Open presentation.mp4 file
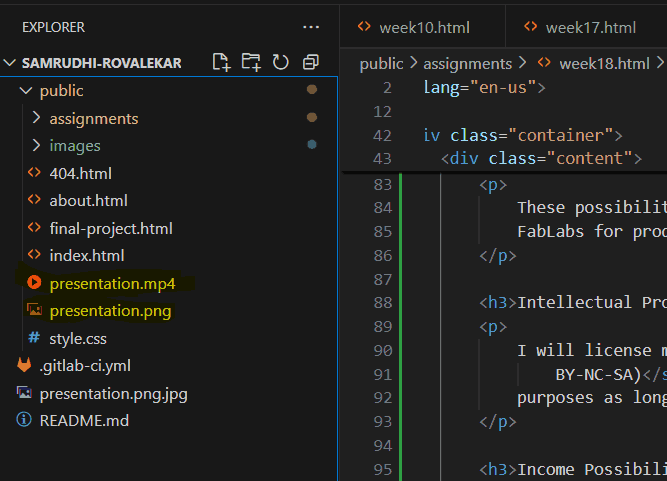The width and height of the screenshot is (667, 481). click(112, 284)
